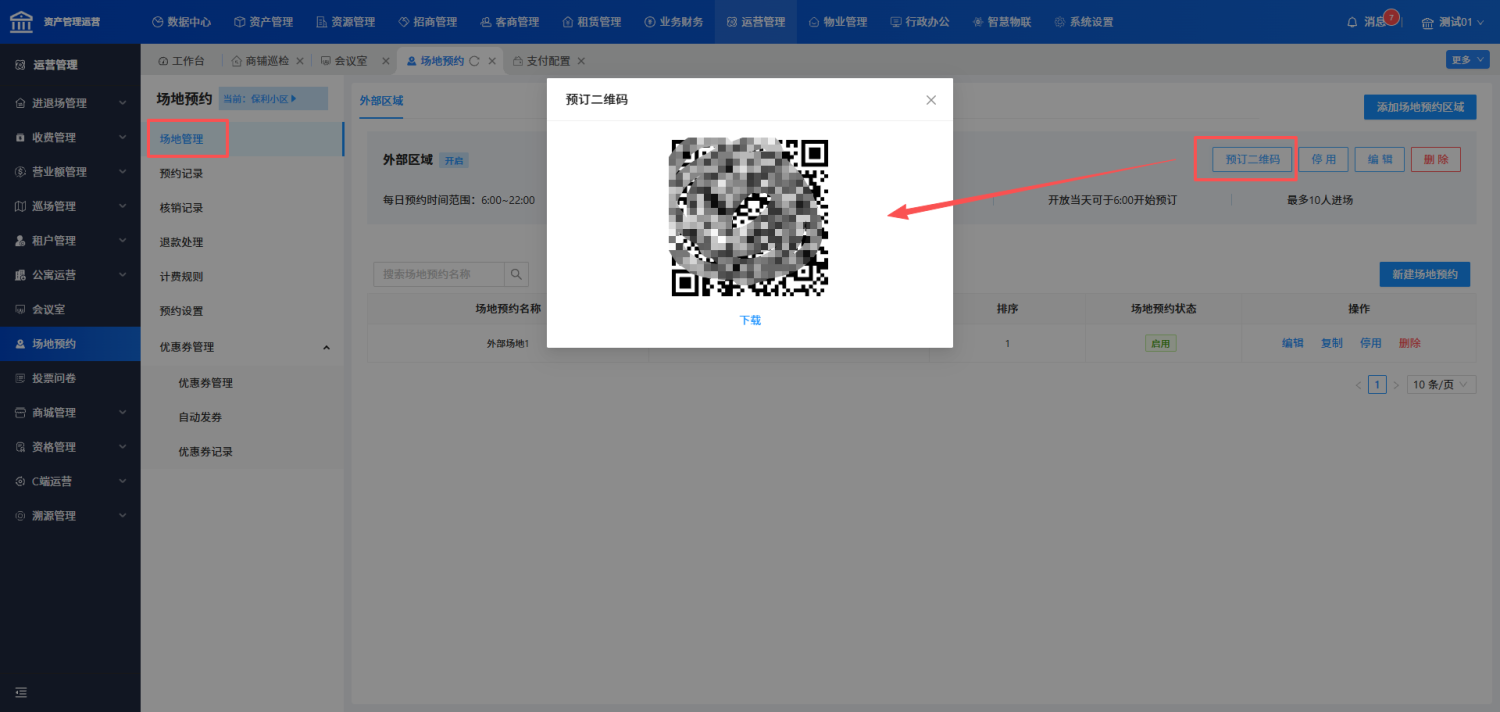Image resolution: width=1500 pixels, height=712 pixels.
Task: Open 智慧物联 in the top navigation
Action: [x=1002, y=22]
